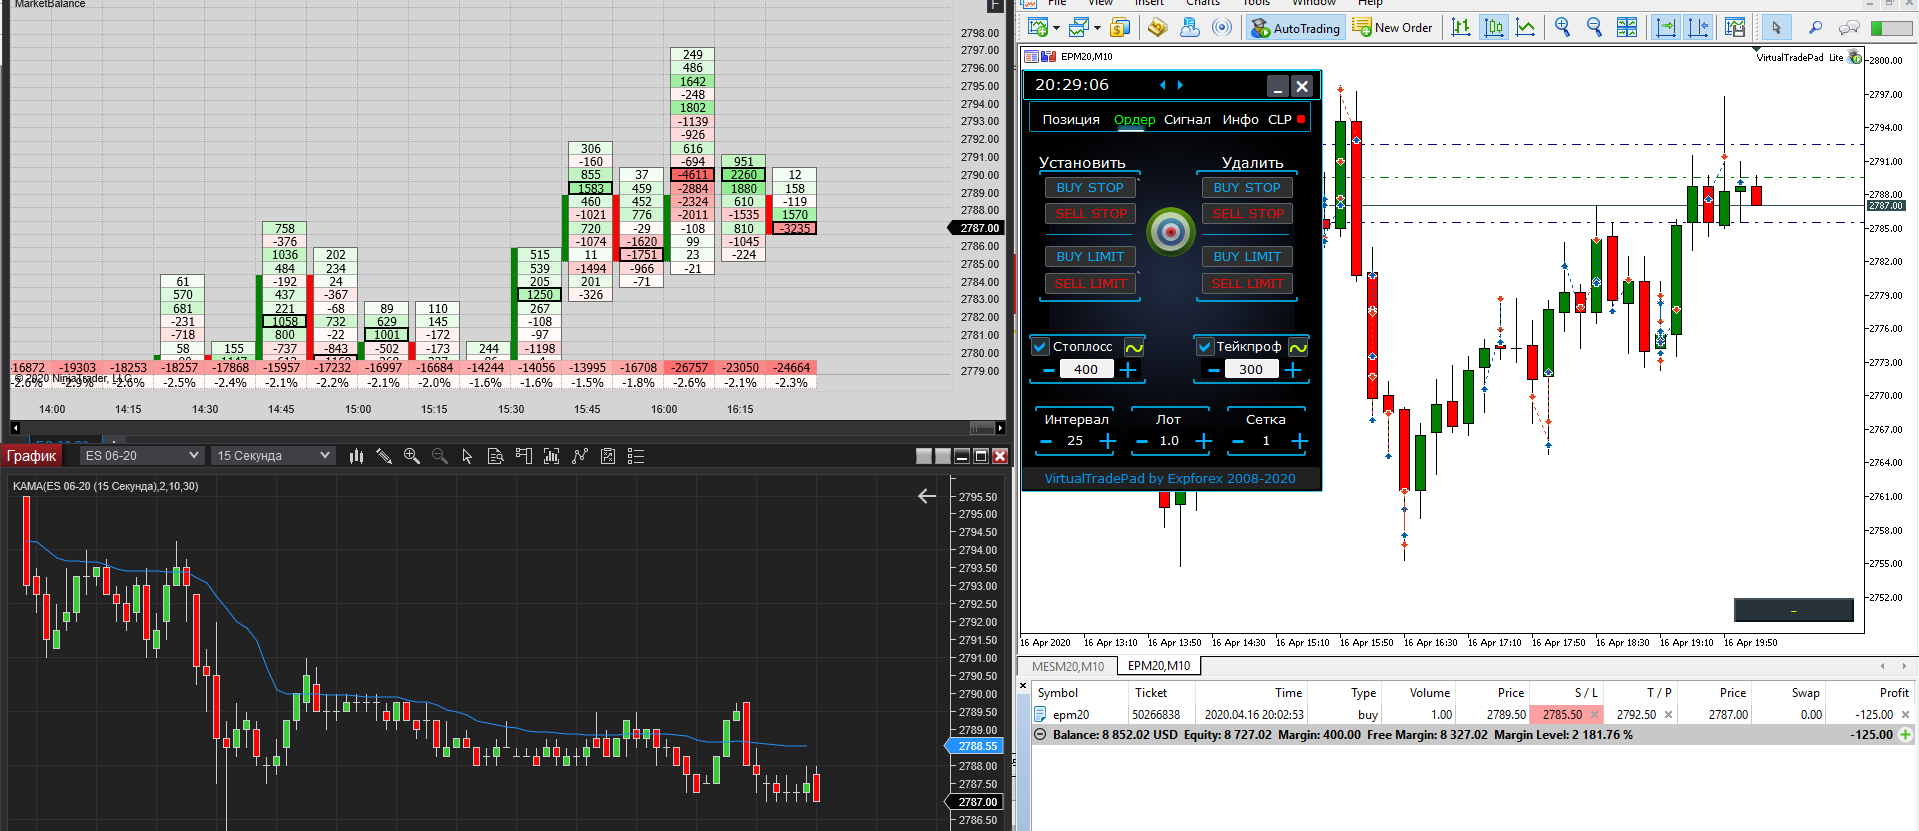Click the bar type icon in NinjaTrader toolbar
The image size is (1919, 831).
click(x=356, y=456)
